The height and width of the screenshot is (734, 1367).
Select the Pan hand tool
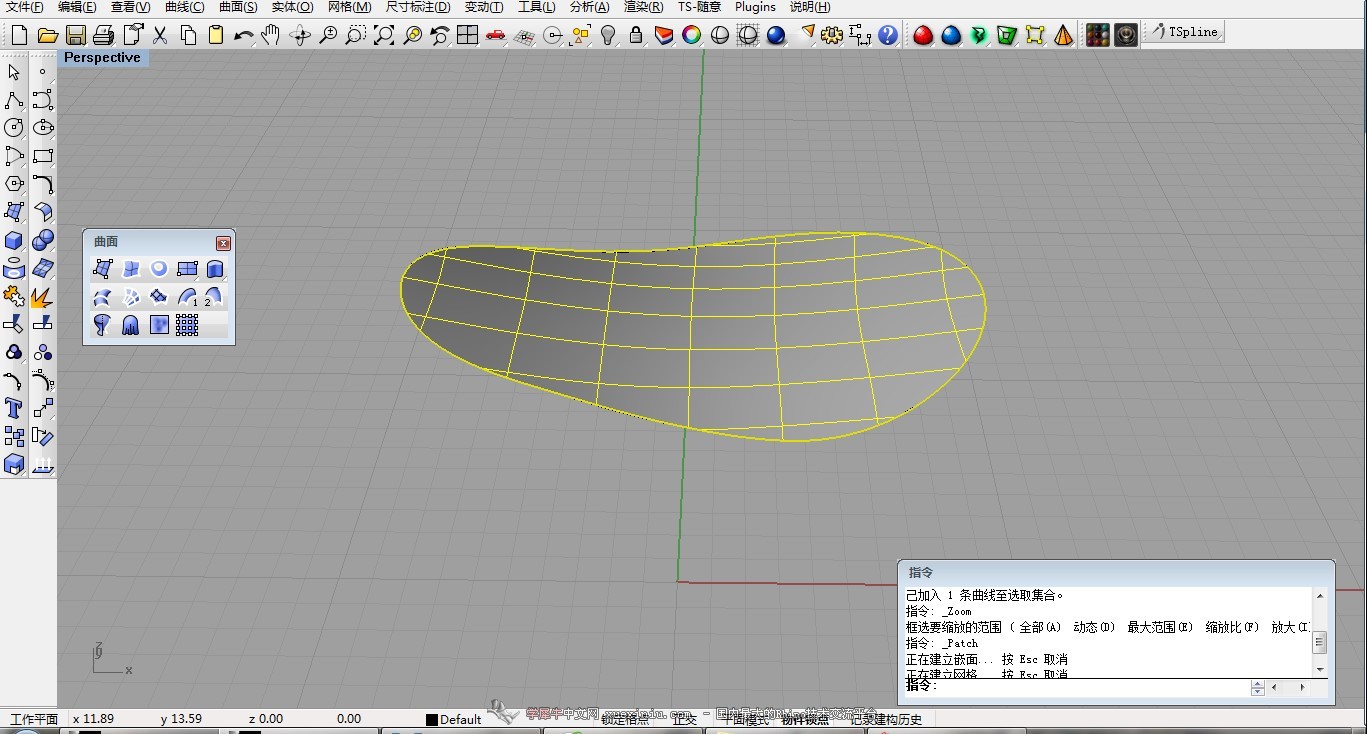tap(271, 35)
